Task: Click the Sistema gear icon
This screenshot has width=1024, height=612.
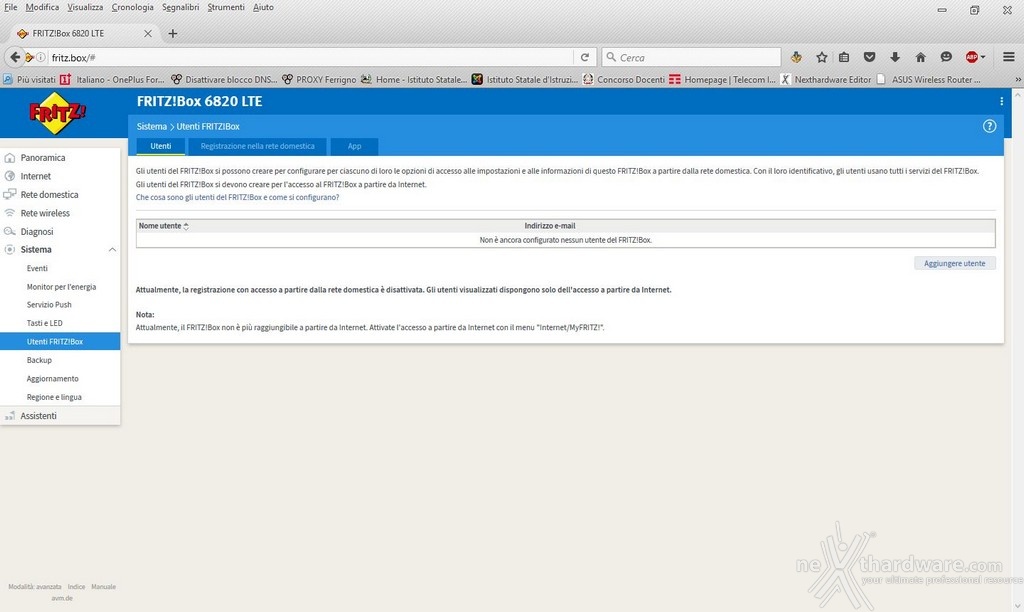Action: point(10,250)
